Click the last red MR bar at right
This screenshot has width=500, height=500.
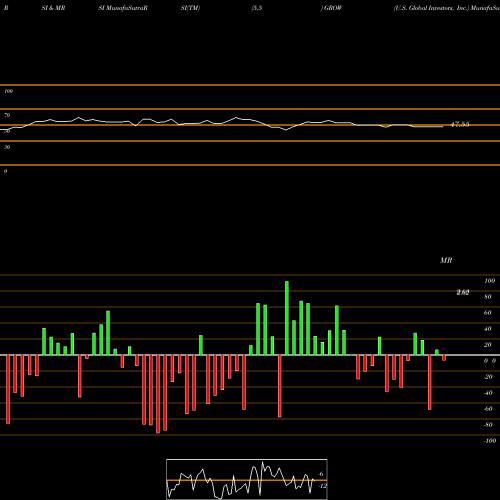[x=444, y=358]
